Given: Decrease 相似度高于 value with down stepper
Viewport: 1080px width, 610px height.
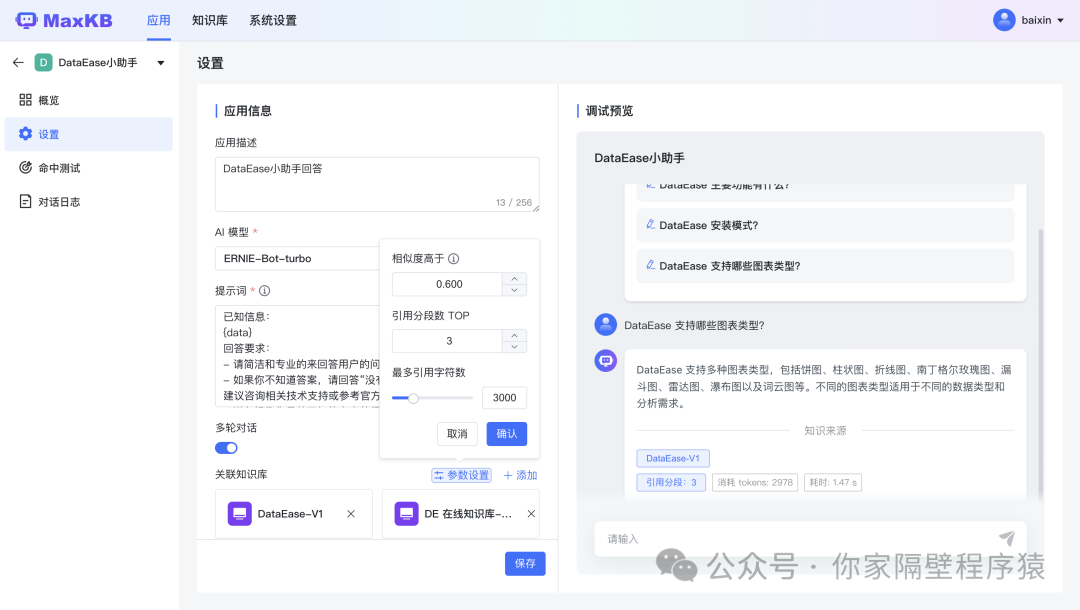Looking at the screenshot, I should point(514,289).
